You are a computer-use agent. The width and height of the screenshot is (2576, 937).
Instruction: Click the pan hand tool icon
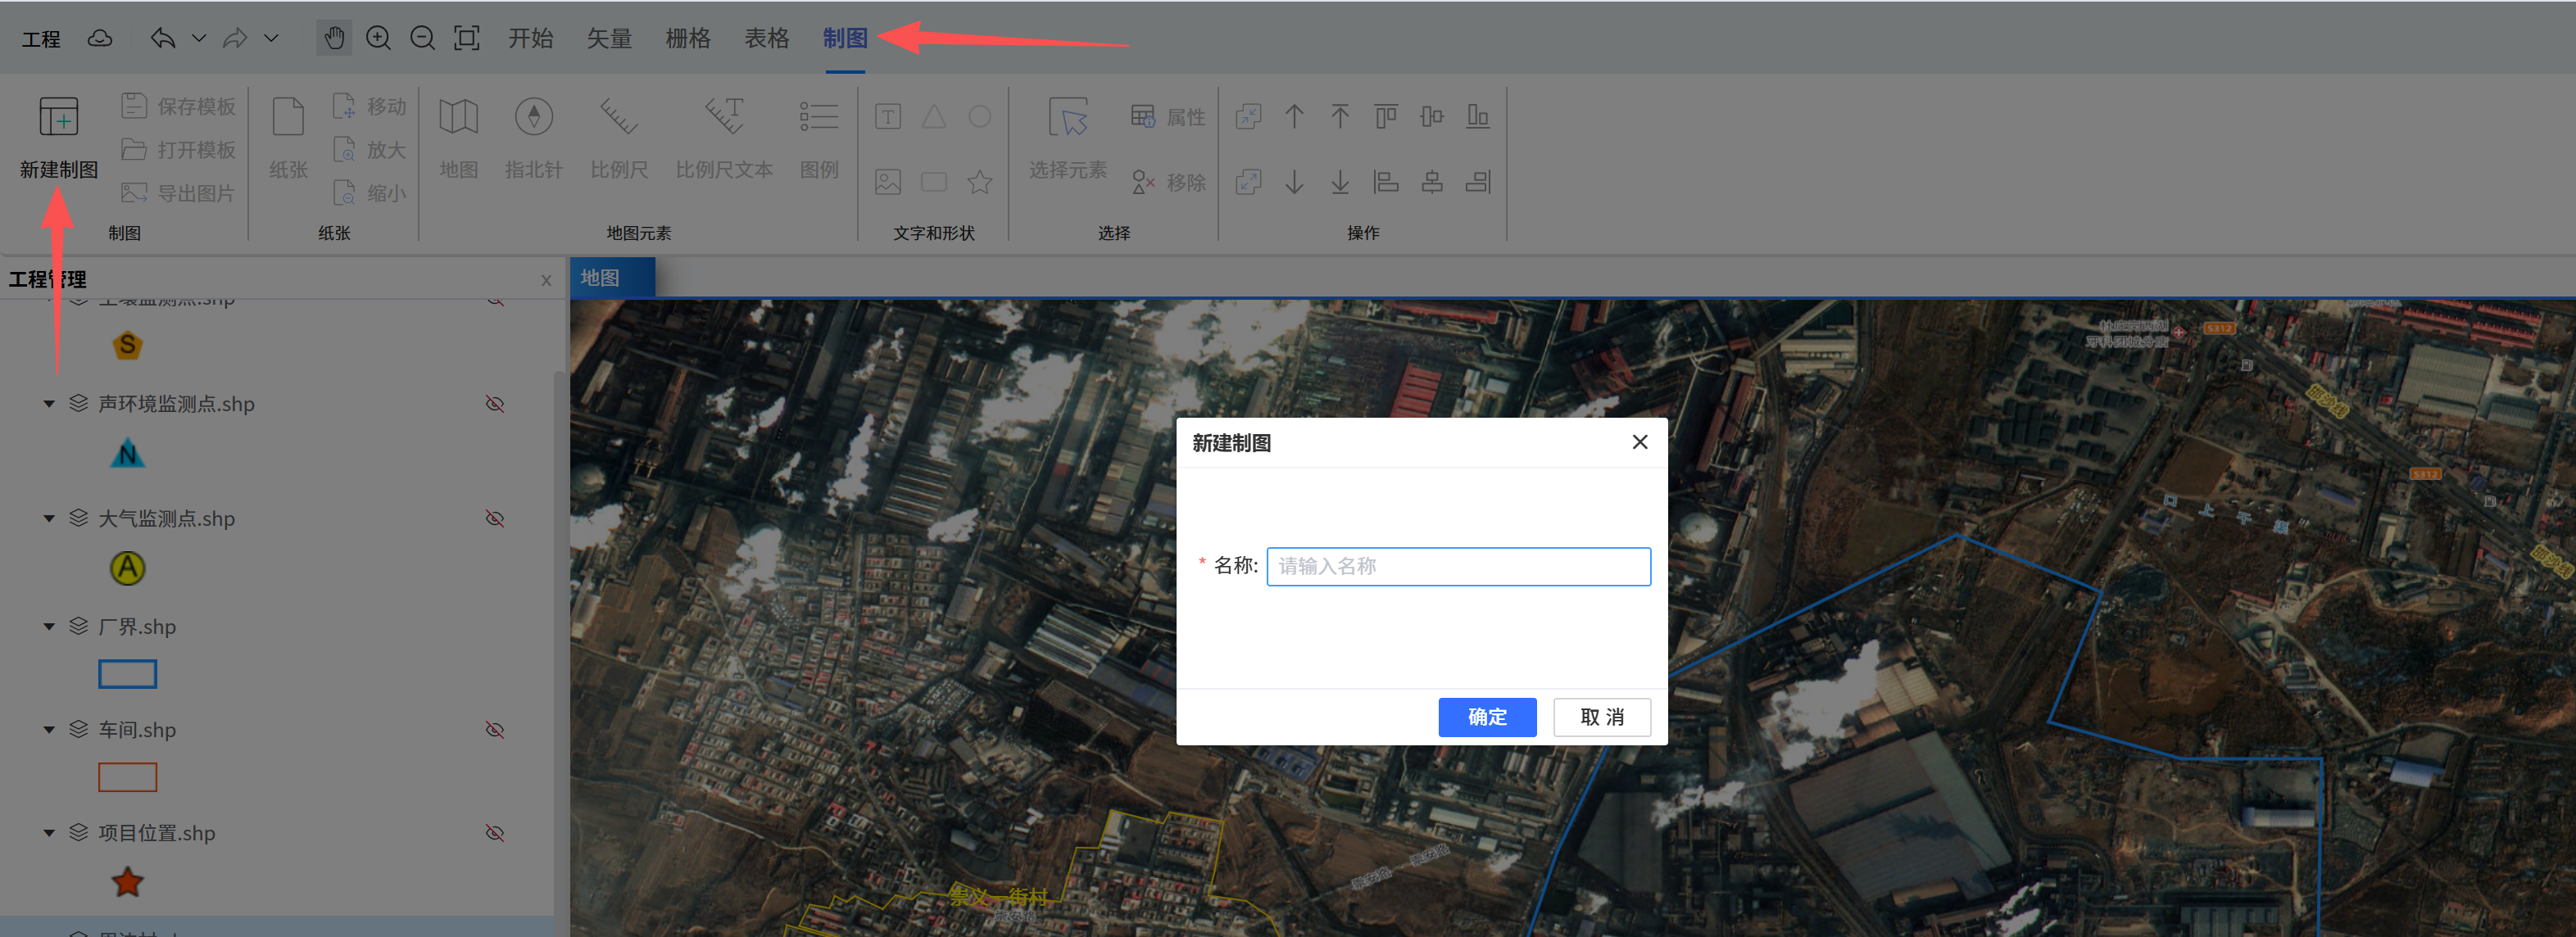(x=334, y=38)
